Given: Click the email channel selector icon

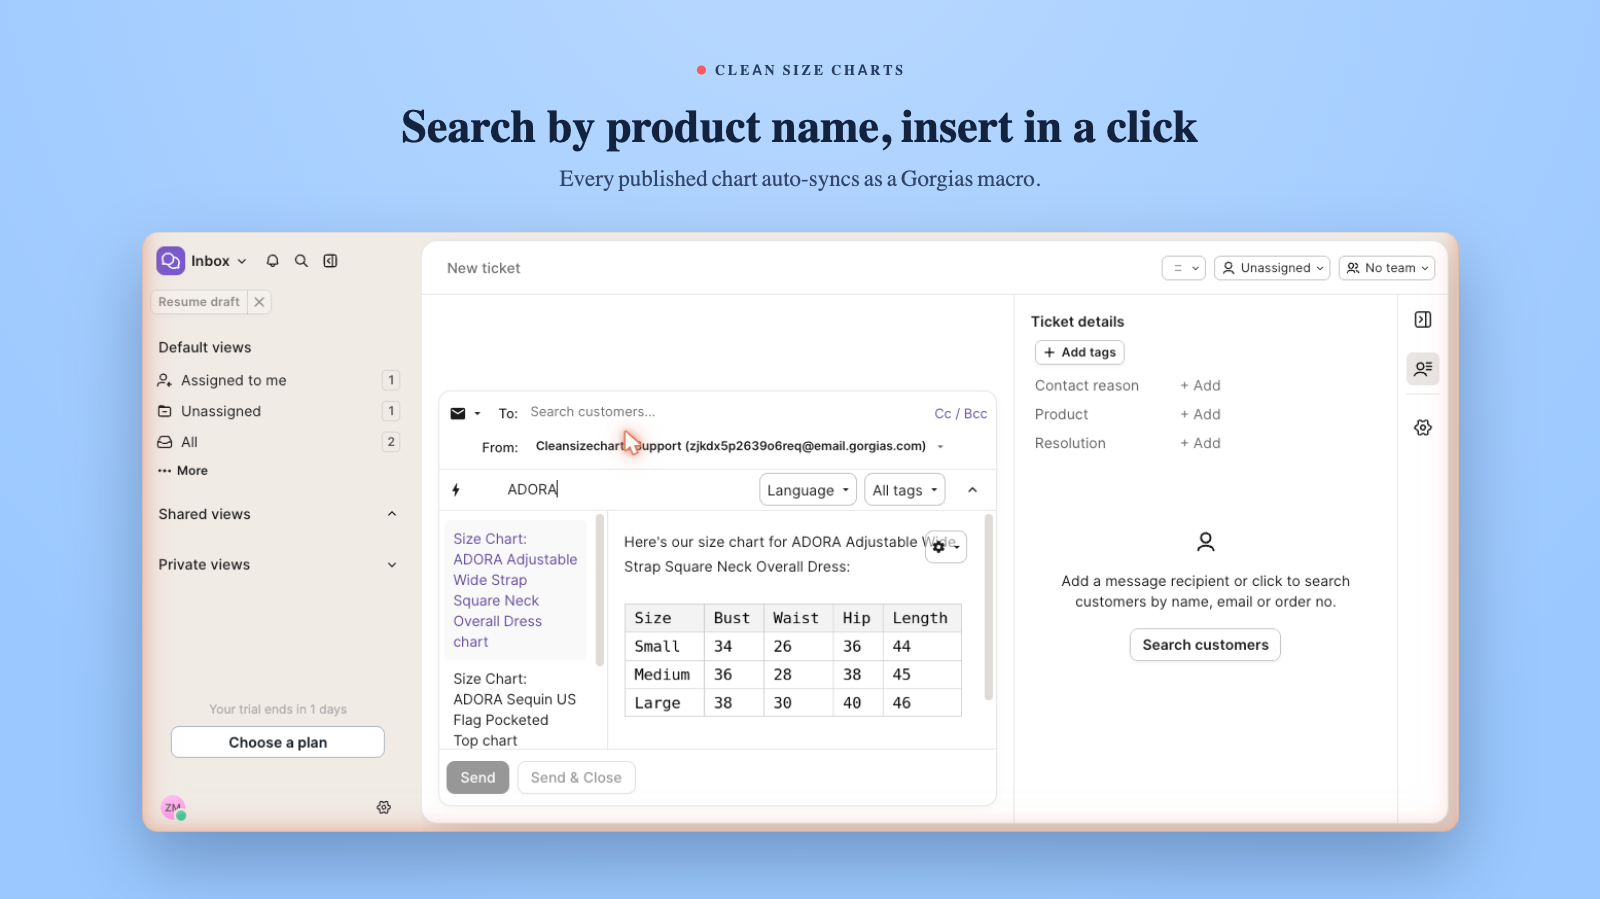Looking at the screenshot, I should click(x=464, y=413).
